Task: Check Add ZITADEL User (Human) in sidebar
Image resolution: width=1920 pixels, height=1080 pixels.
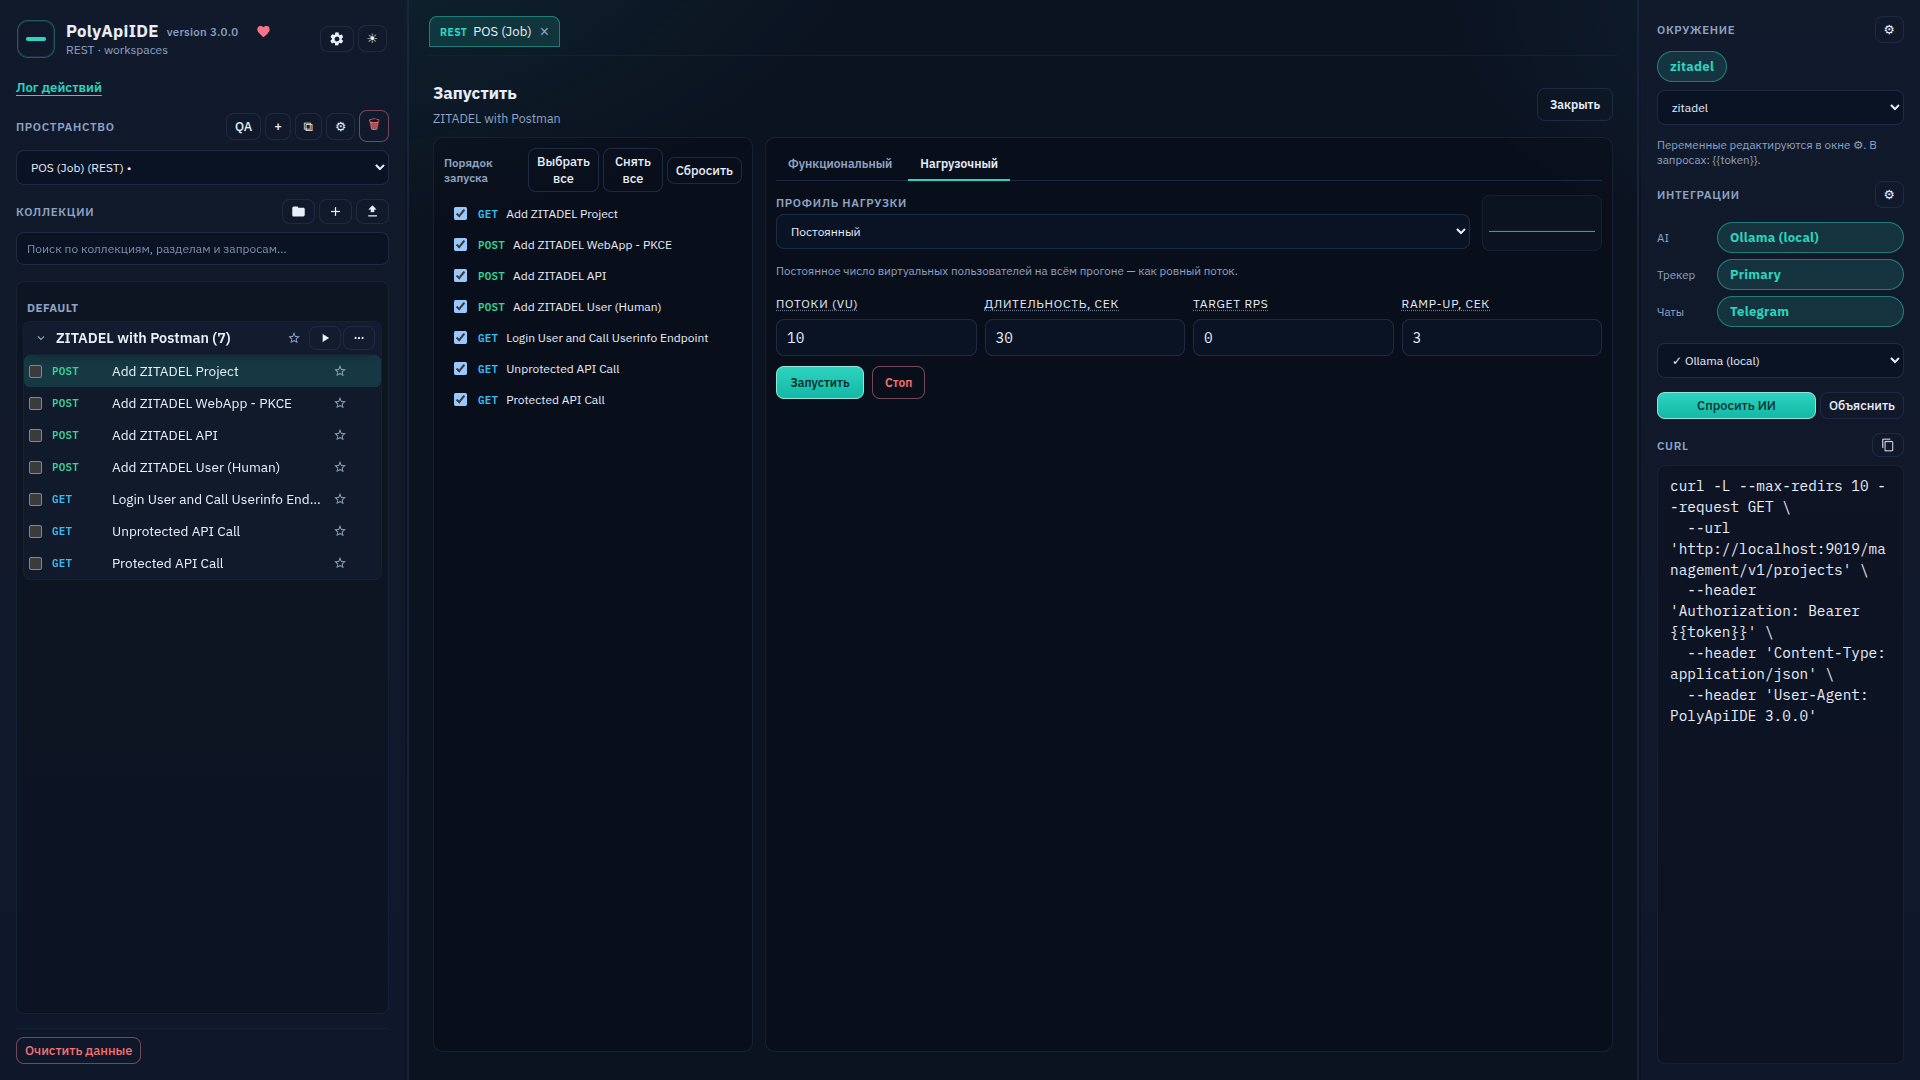Action: click(x=35, y=467)
